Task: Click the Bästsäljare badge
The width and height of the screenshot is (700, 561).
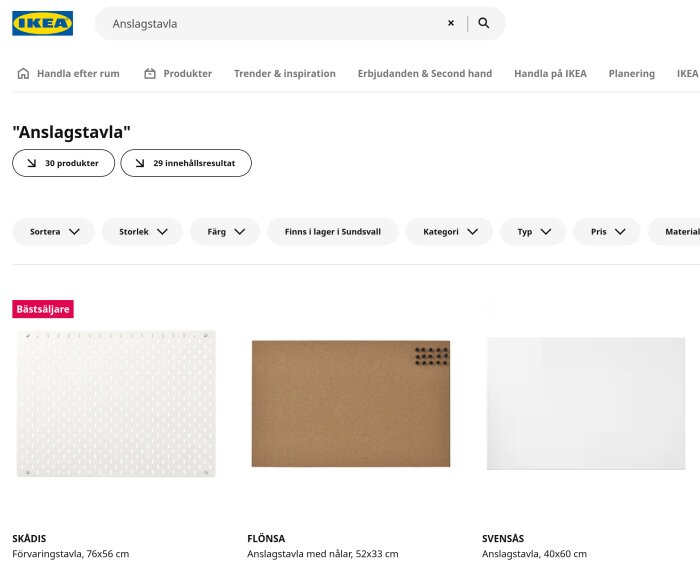Action: tap(43, 309)
